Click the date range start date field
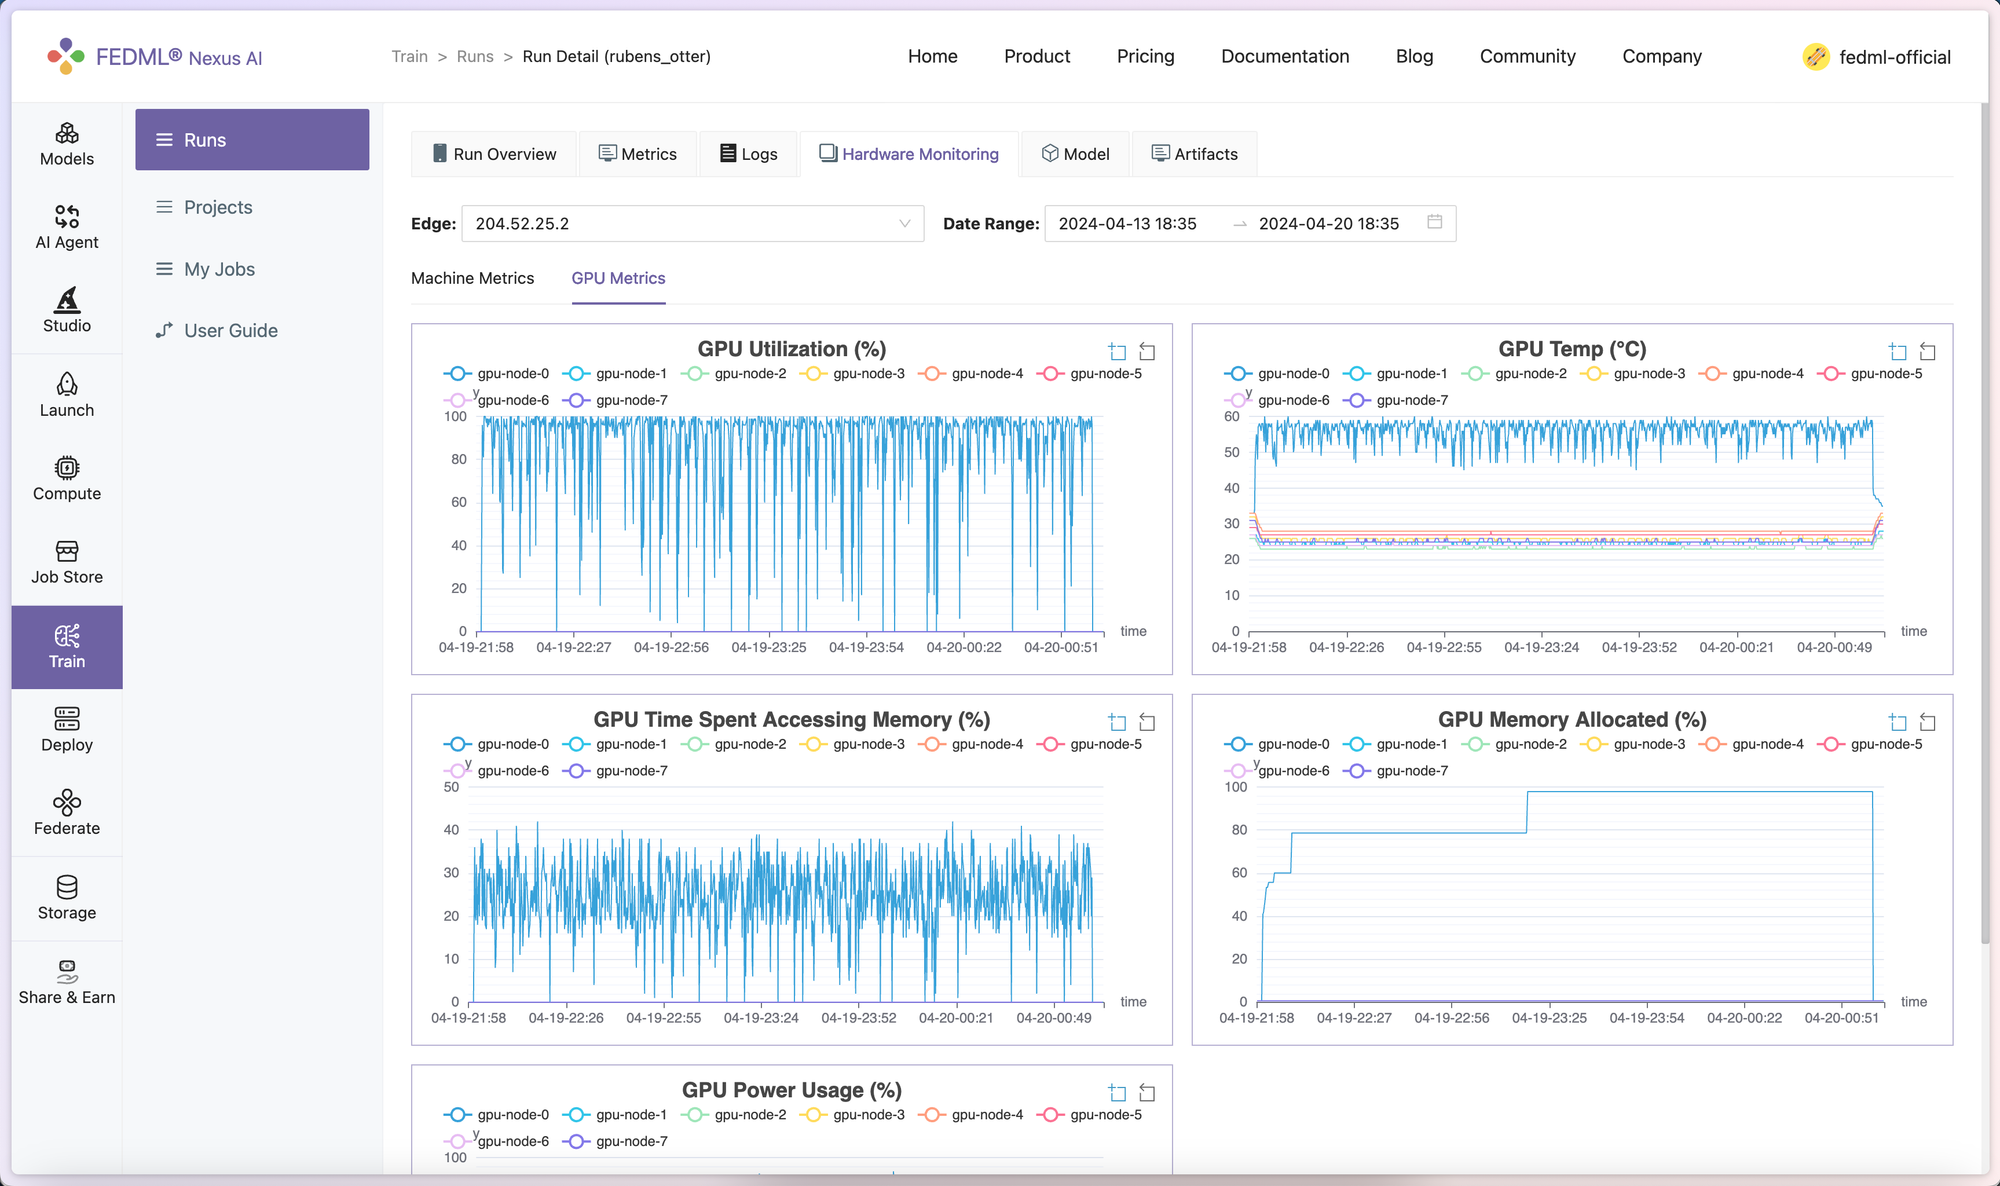This screenshot has height=1186, width=2000. pyautogui.click(x=1127, y=224)
